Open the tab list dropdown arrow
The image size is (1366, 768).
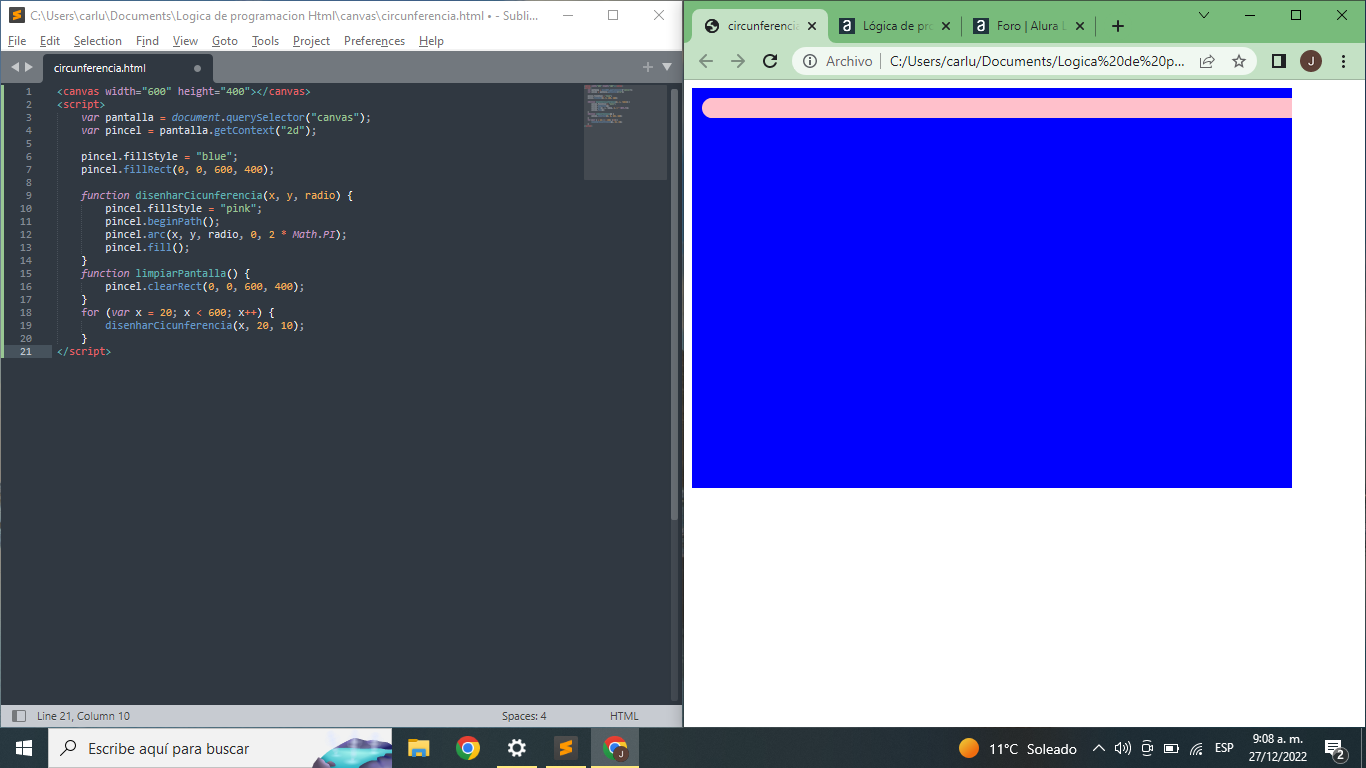(667, 67)
